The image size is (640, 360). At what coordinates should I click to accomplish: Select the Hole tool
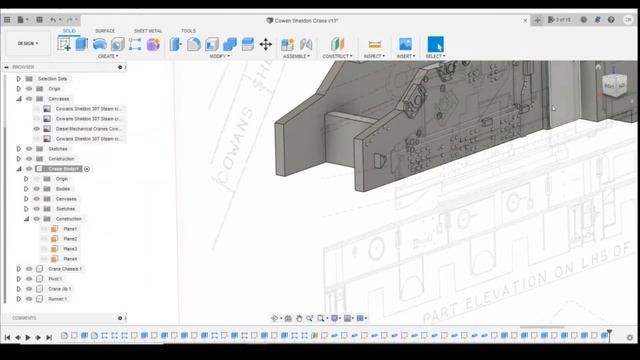tap(118, 44)
